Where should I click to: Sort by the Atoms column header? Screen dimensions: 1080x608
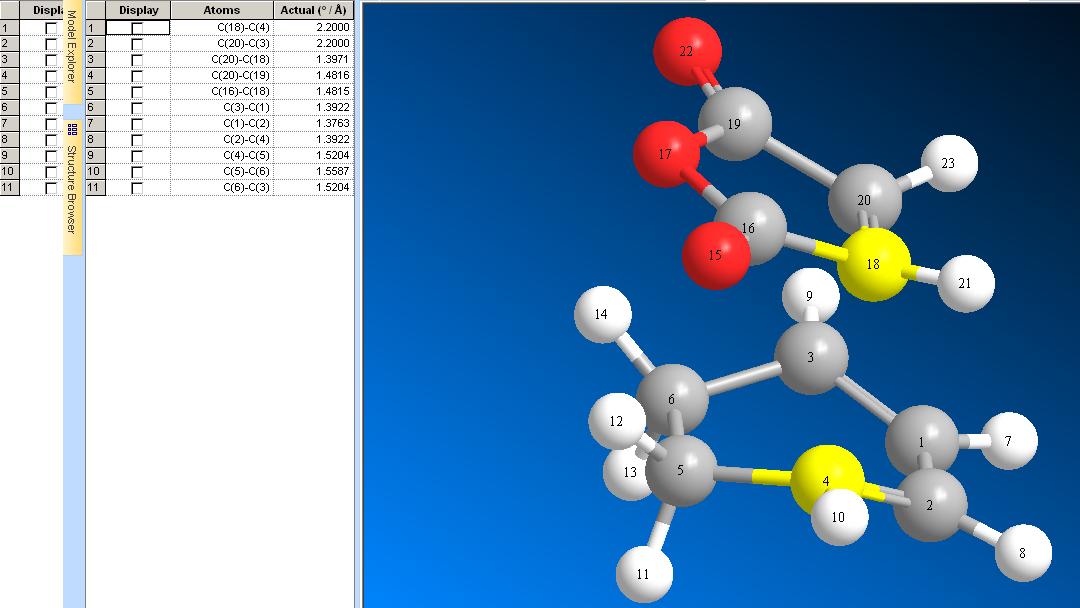point(222,10)
